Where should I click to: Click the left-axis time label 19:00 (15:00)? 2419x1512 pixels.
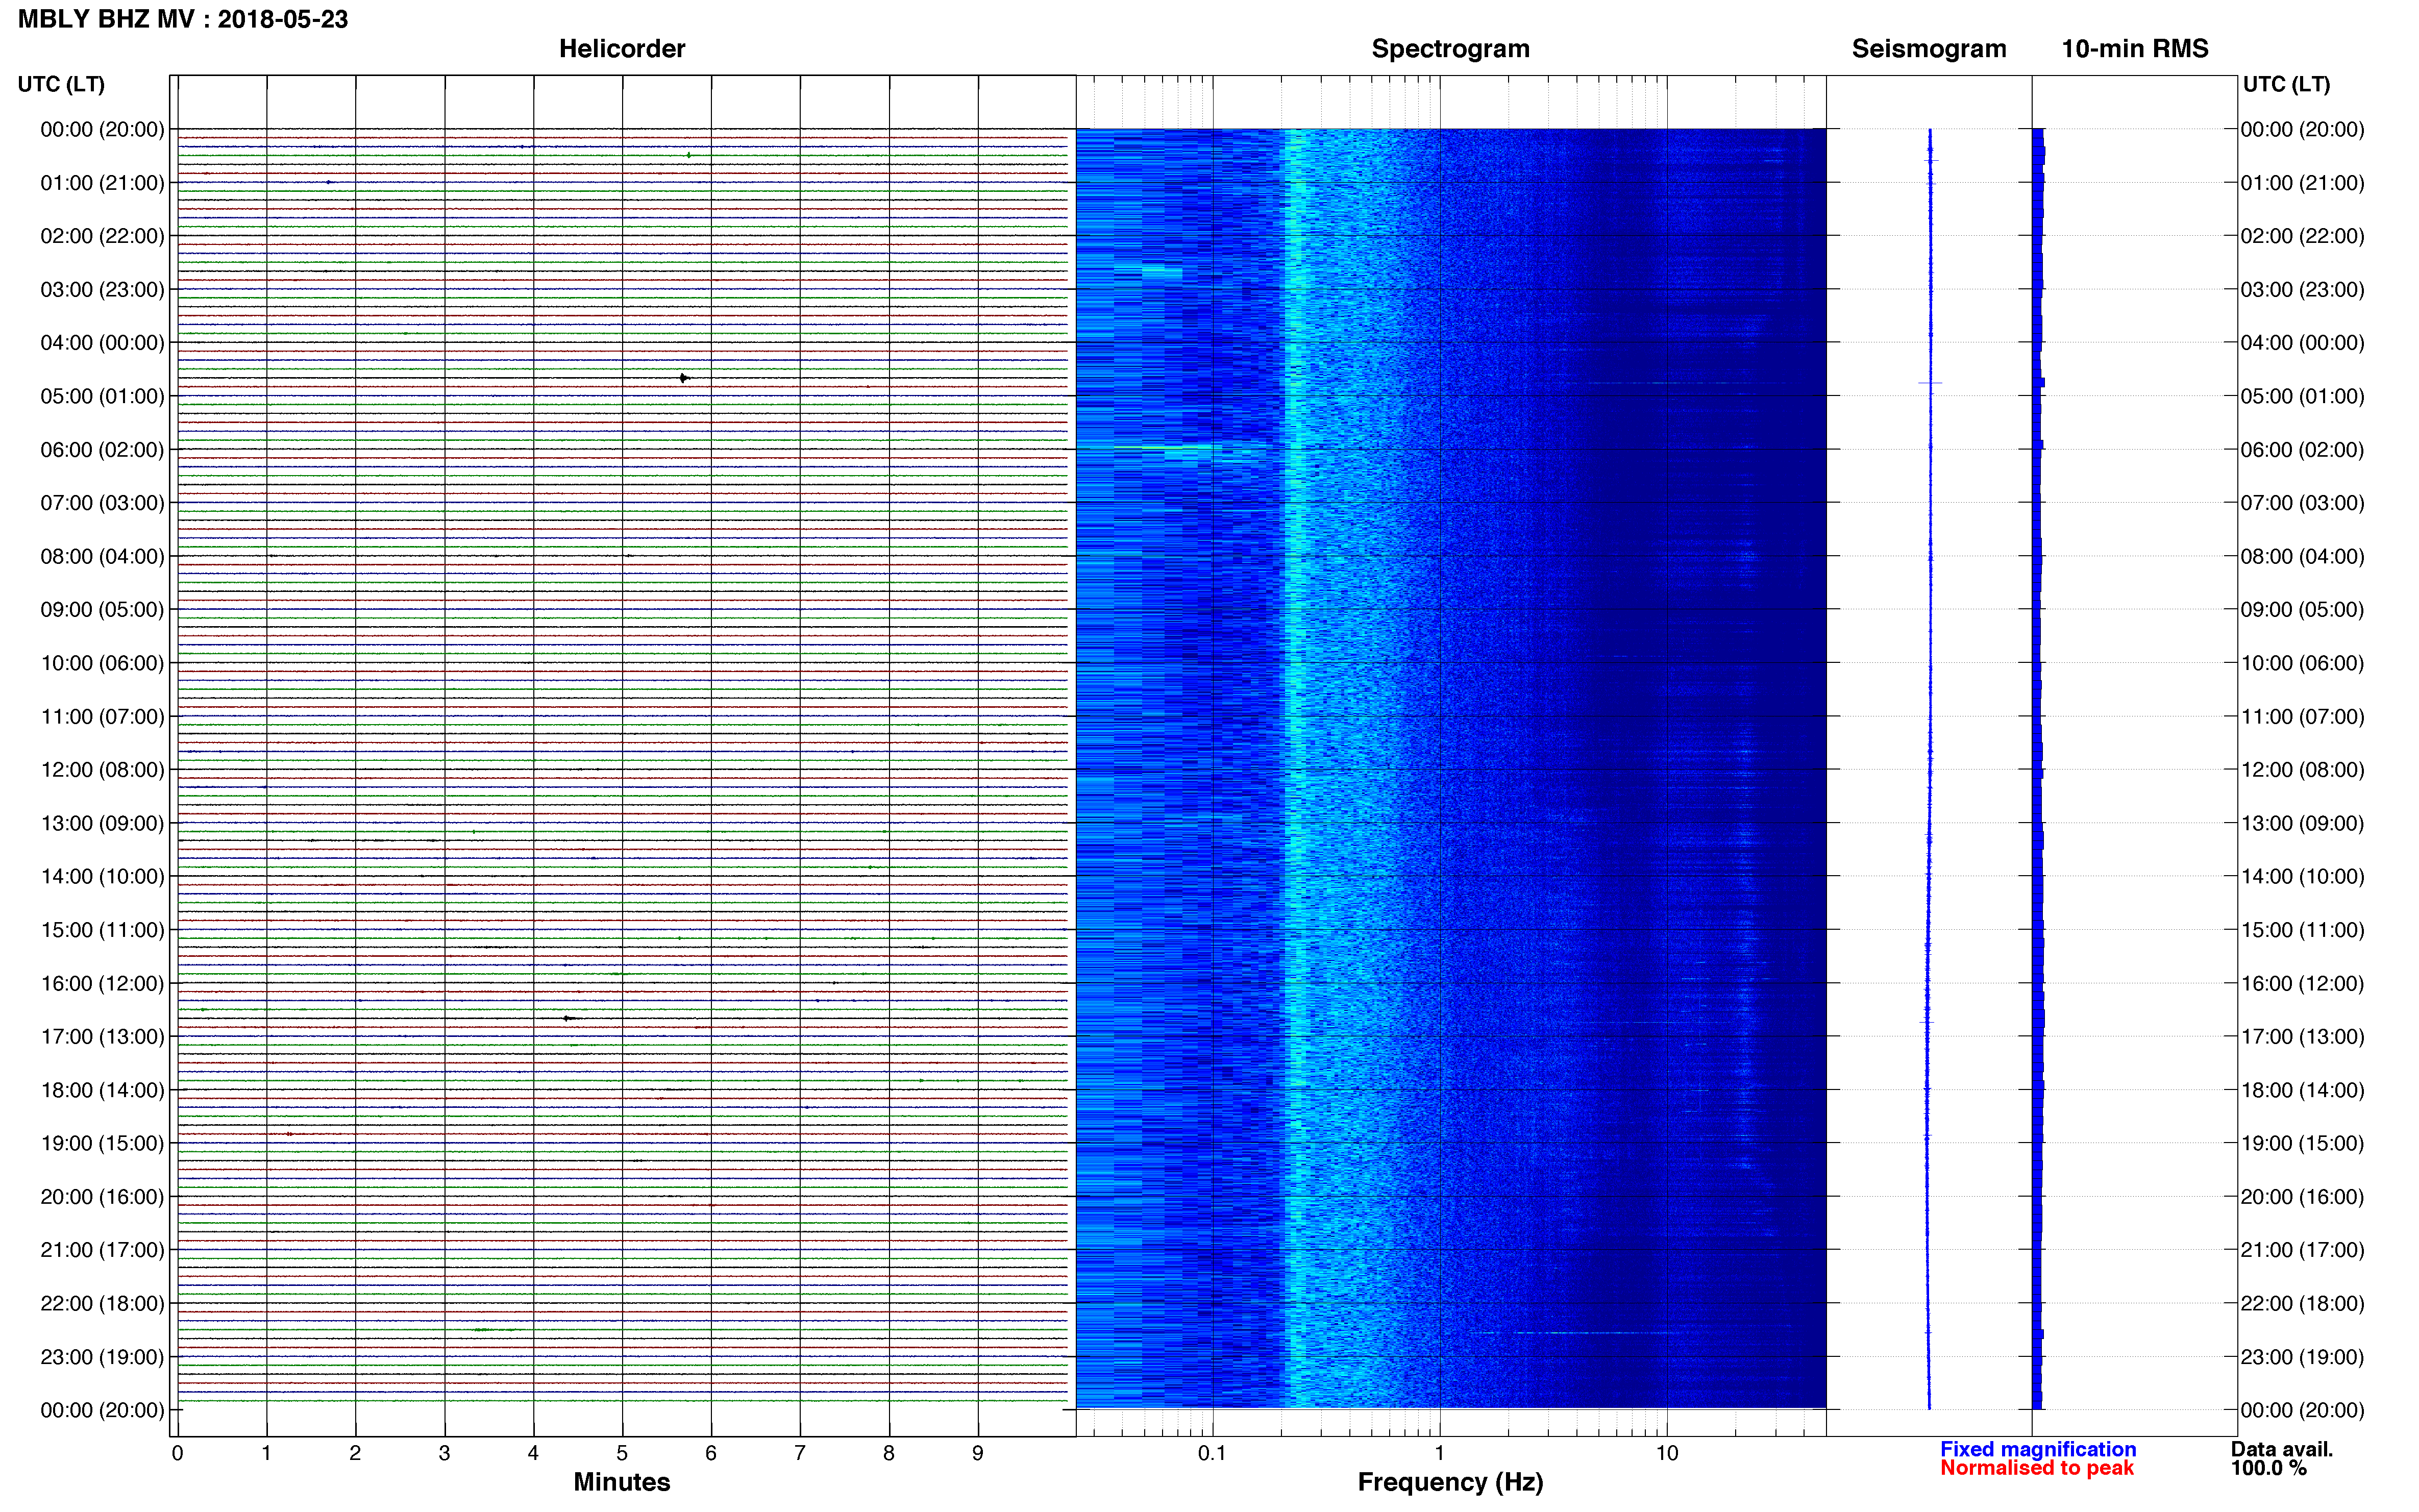(102, 1143)
